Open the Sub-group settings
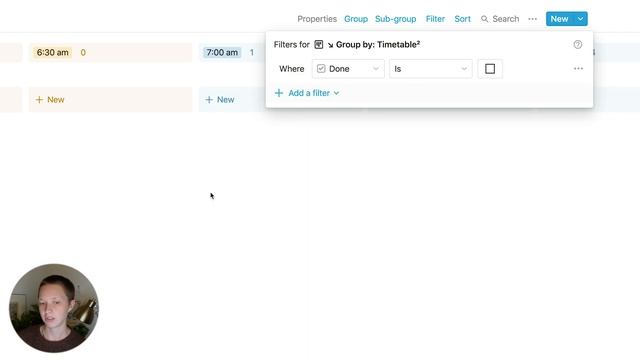640x360 pixels. pyautogui.click(x=396, y=19)
